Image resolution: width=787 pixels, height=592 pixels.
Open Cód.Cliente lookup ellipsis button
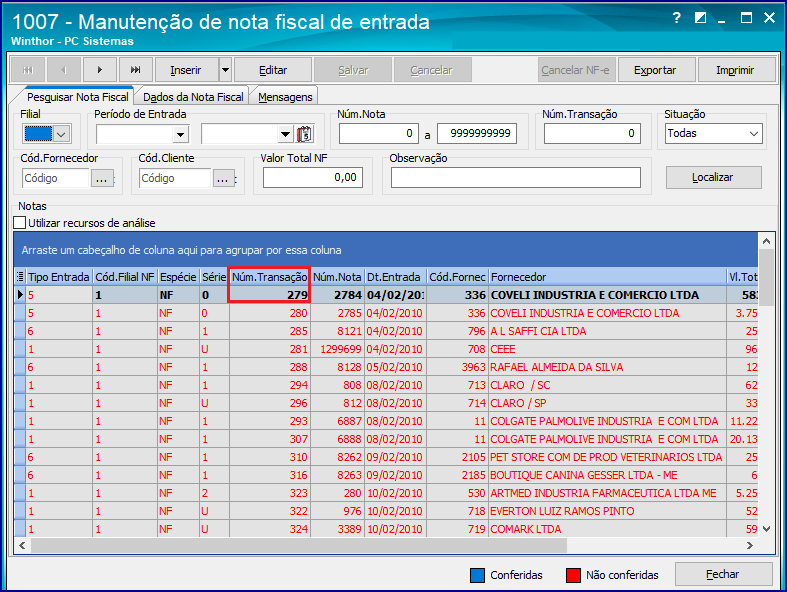coord(223,178)
